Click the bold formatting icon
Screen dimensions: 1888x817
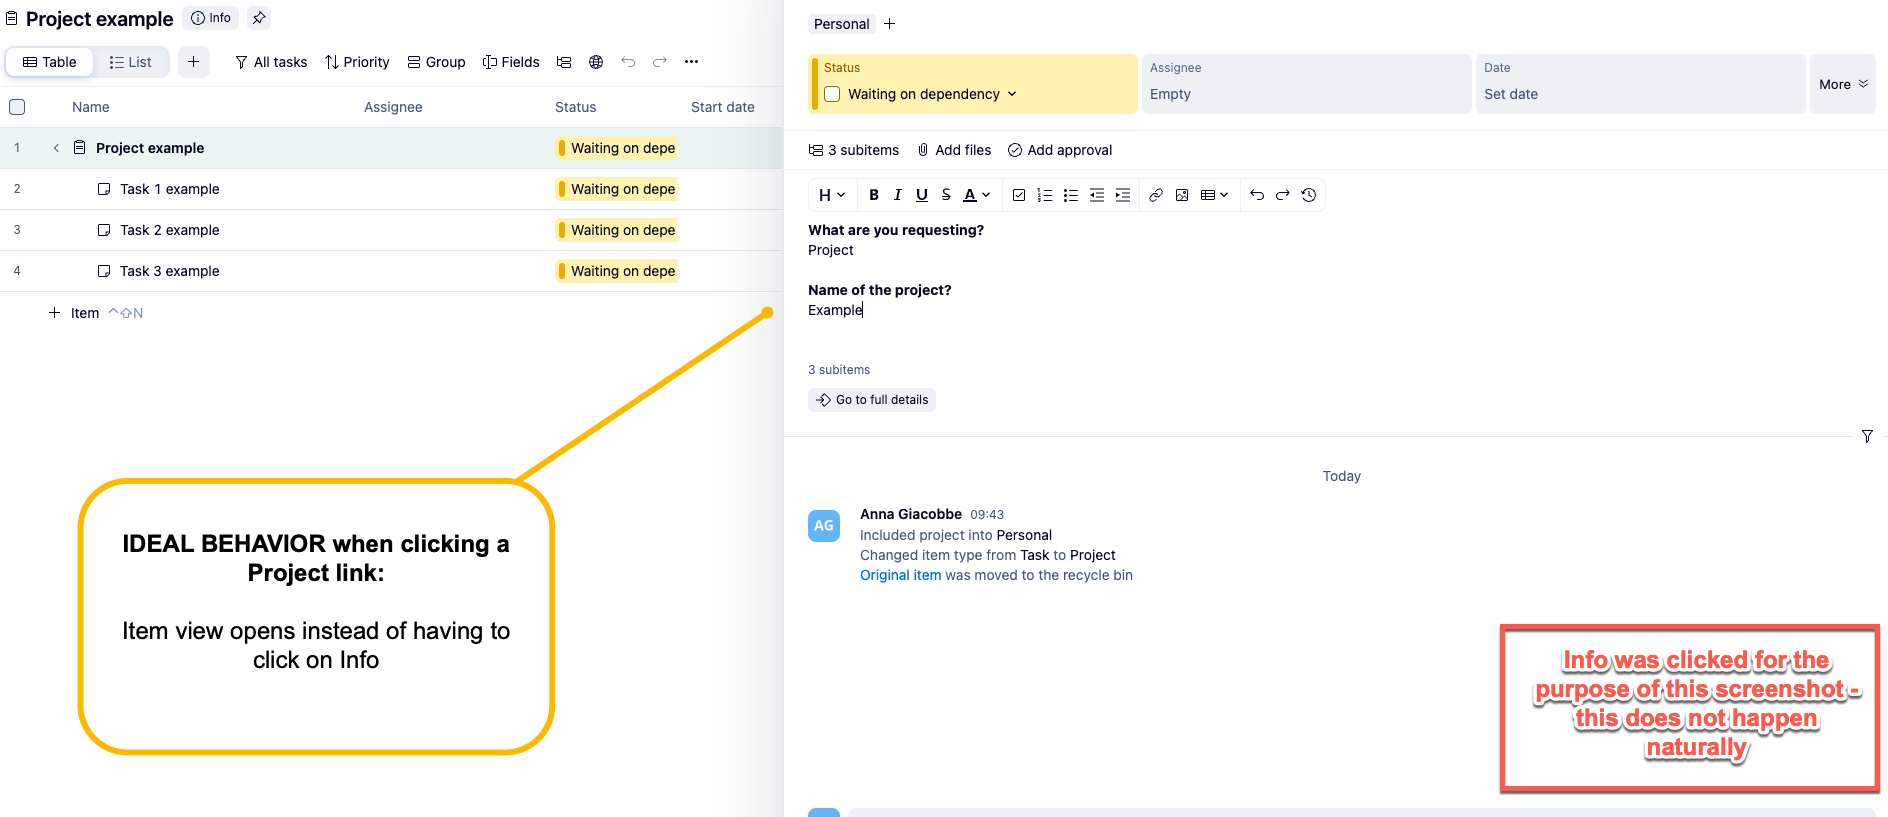874,195
